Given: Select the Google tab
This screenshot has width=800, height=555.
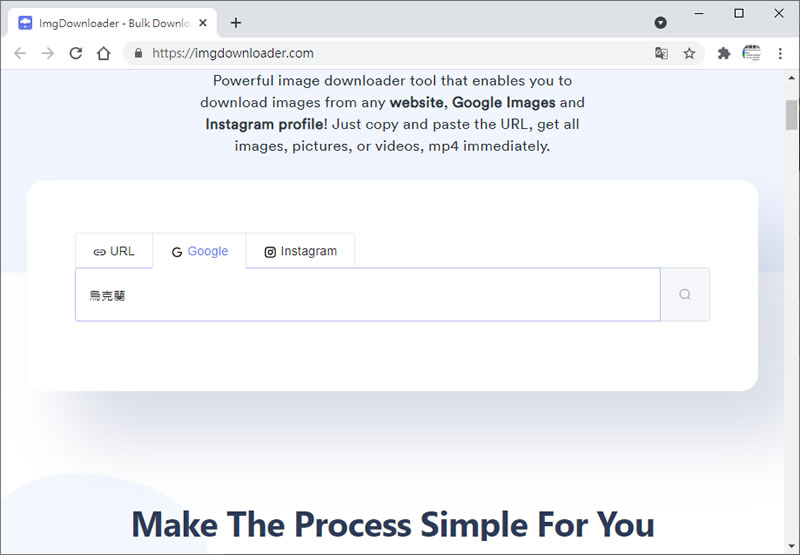Looking at the screenshot, I should pyautogui.click(x=199, y=251).
